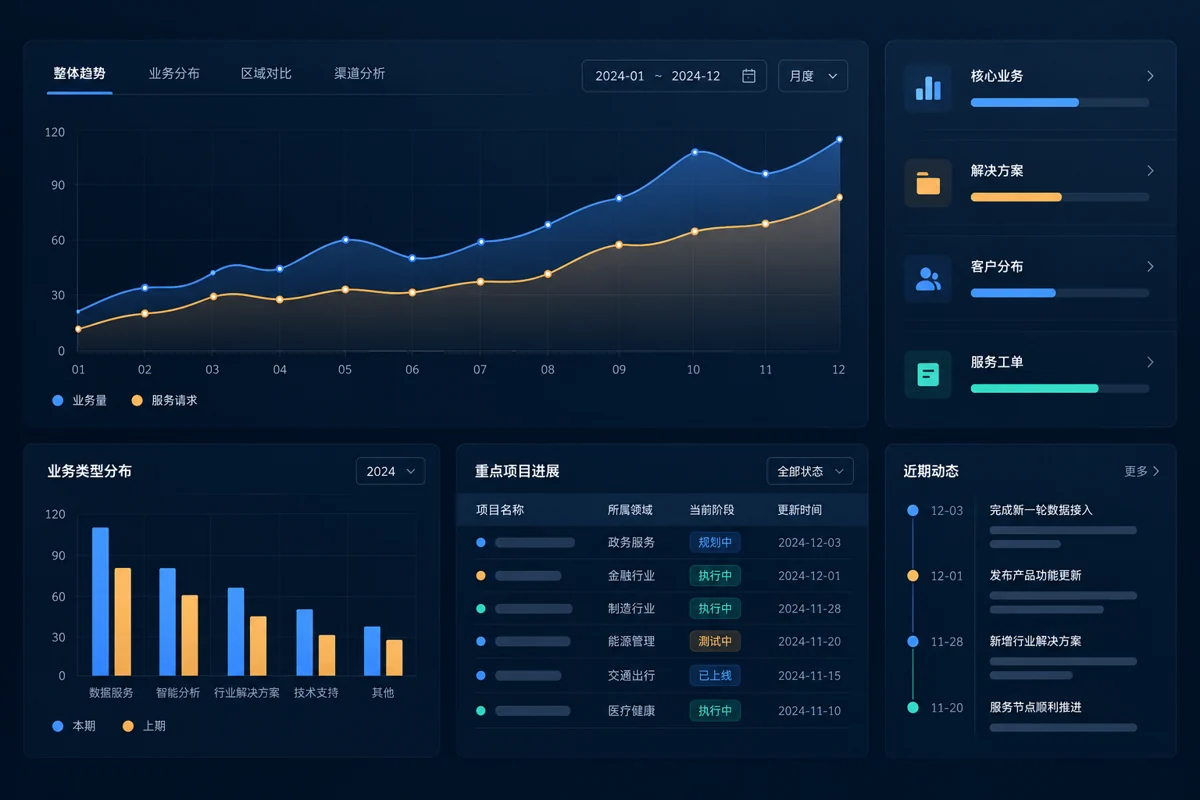Click the 项目名称 column header

tap(500, 510)
